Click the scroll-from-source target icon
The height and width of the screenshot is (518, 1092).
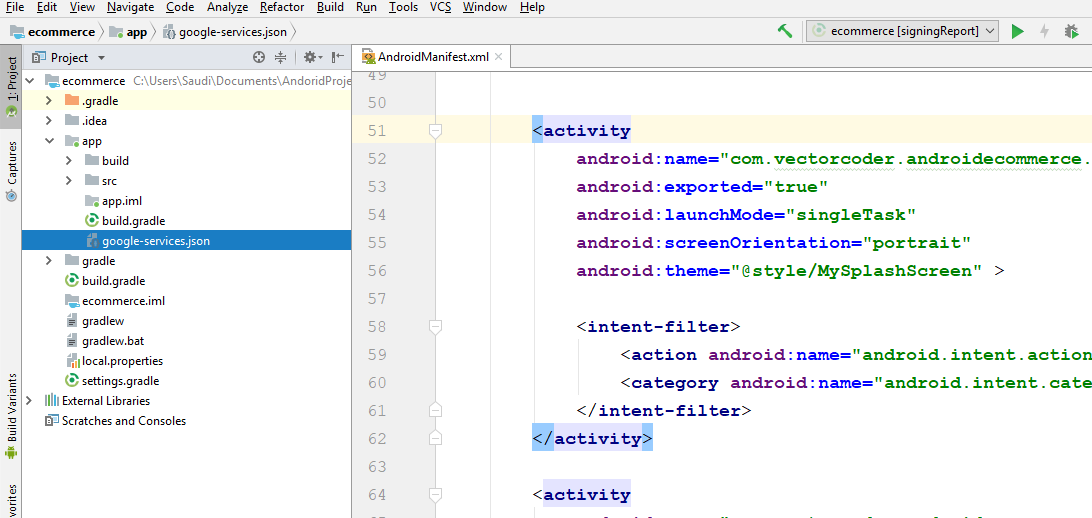point(259,58)
